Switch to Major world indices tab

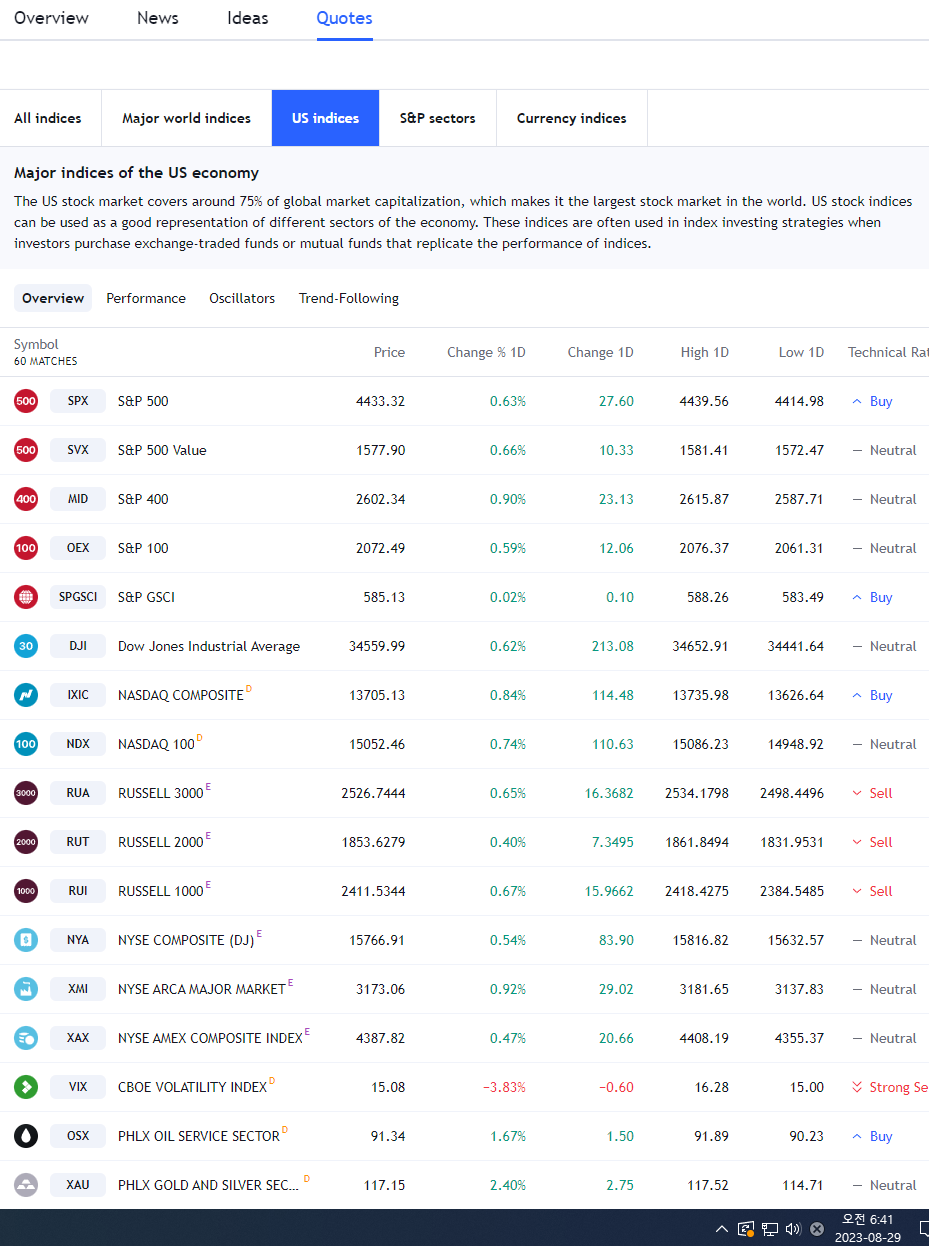[187, 118]
